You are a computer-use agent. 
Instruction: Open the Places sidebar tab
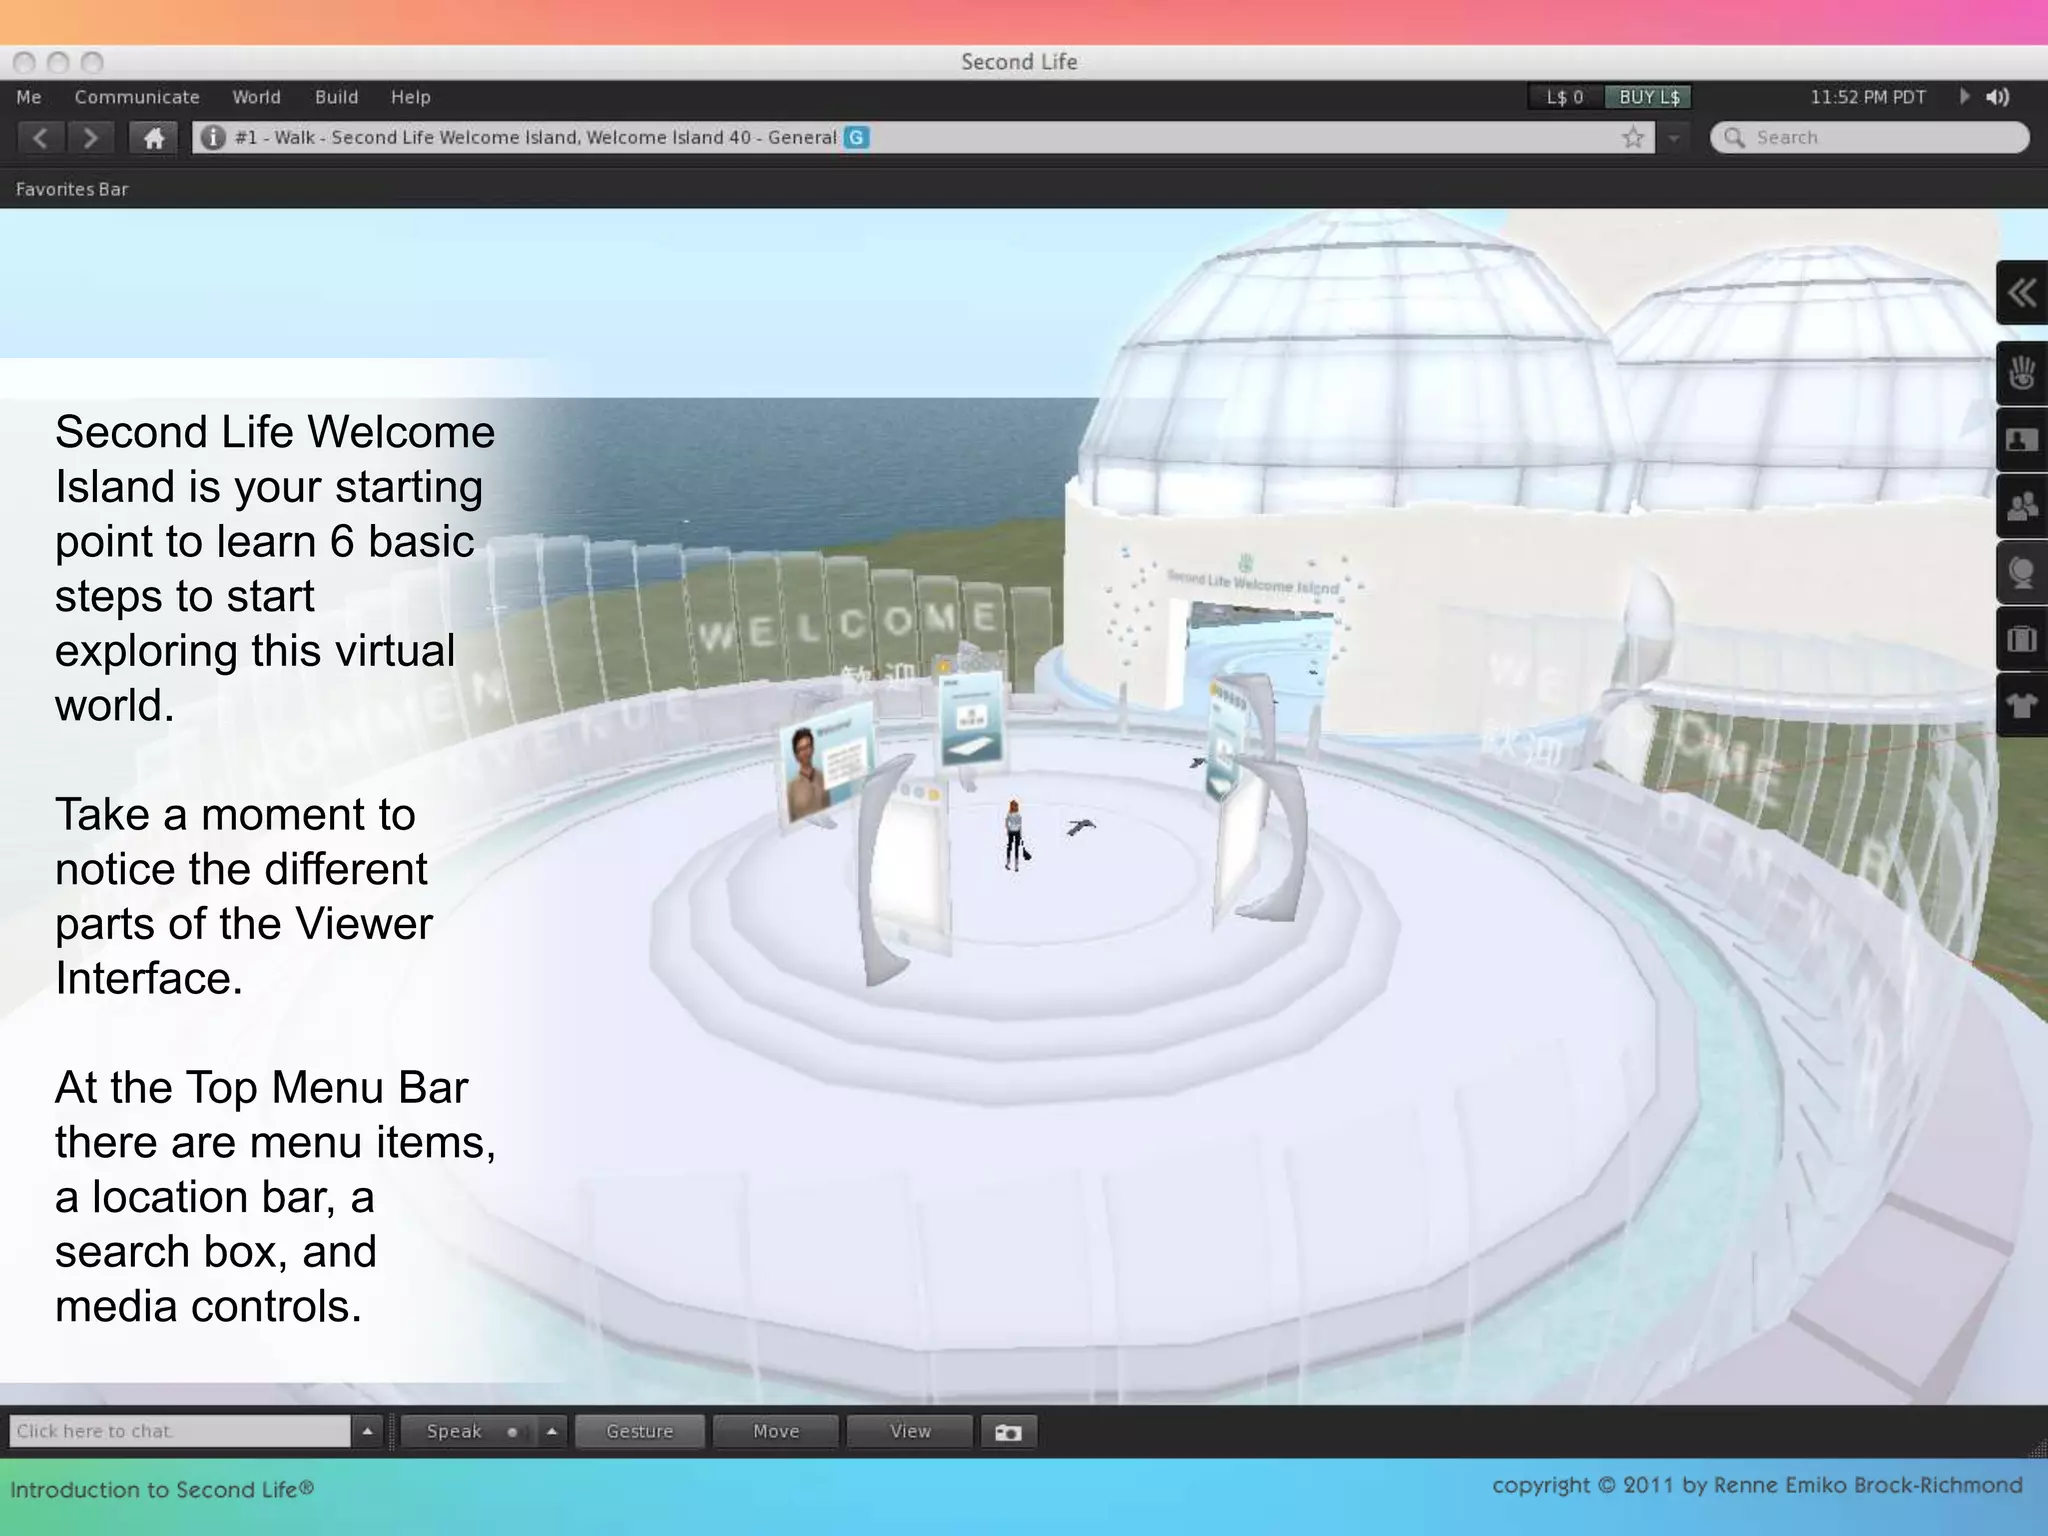(x=2022, y=573)
